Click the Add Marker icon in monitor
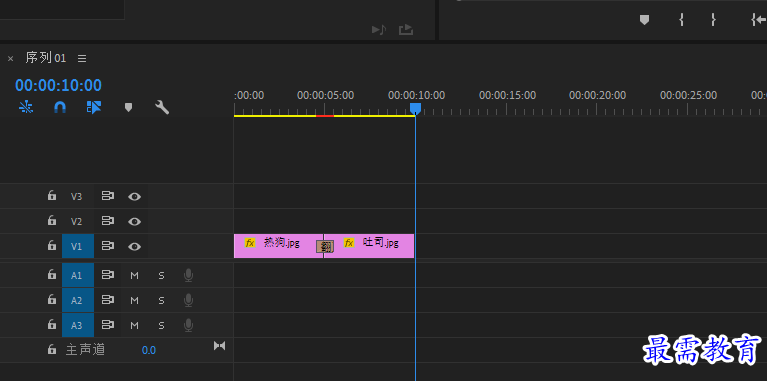 pyautogui.click(x=645, y=20)
